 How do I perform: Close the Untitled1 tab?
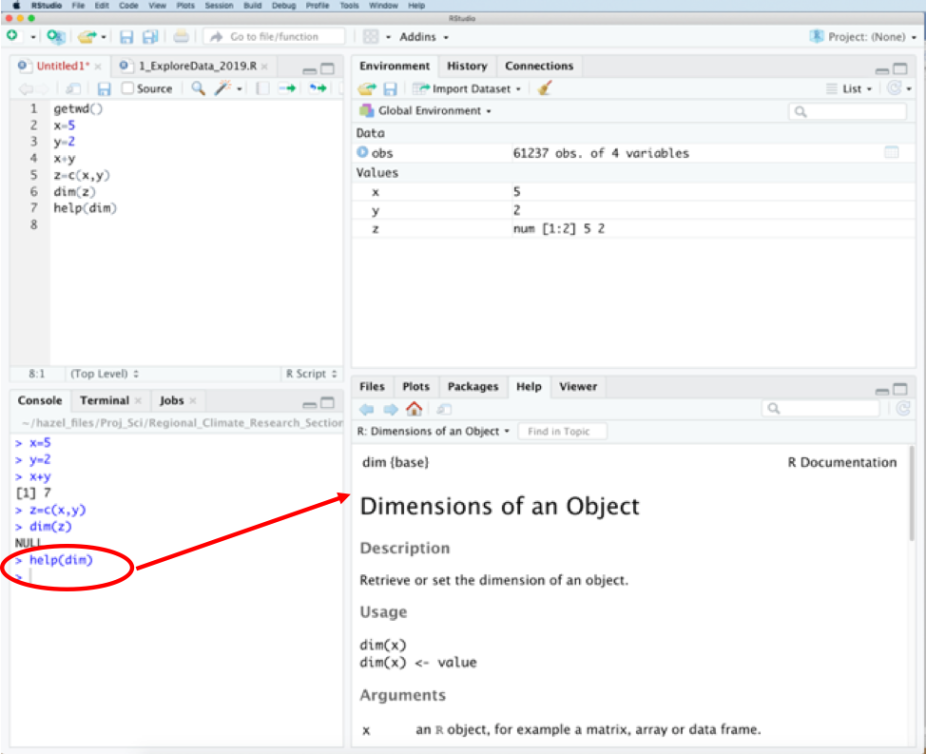pos(98,66)
